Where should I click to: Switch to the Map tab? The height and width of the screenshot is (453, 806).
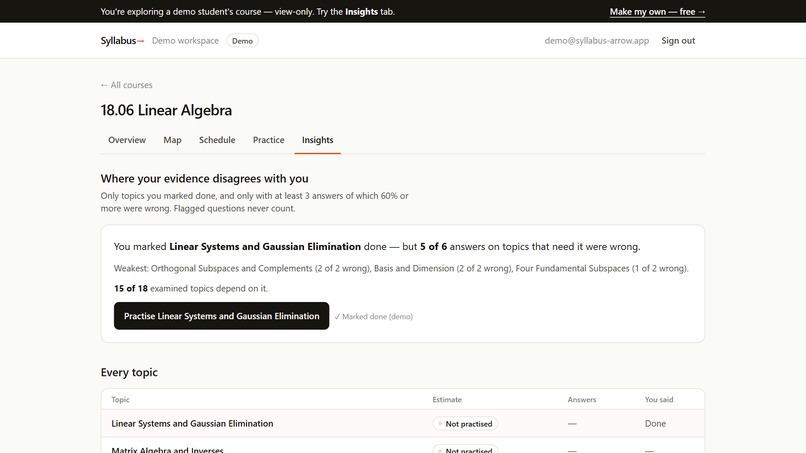click(172, 140)
